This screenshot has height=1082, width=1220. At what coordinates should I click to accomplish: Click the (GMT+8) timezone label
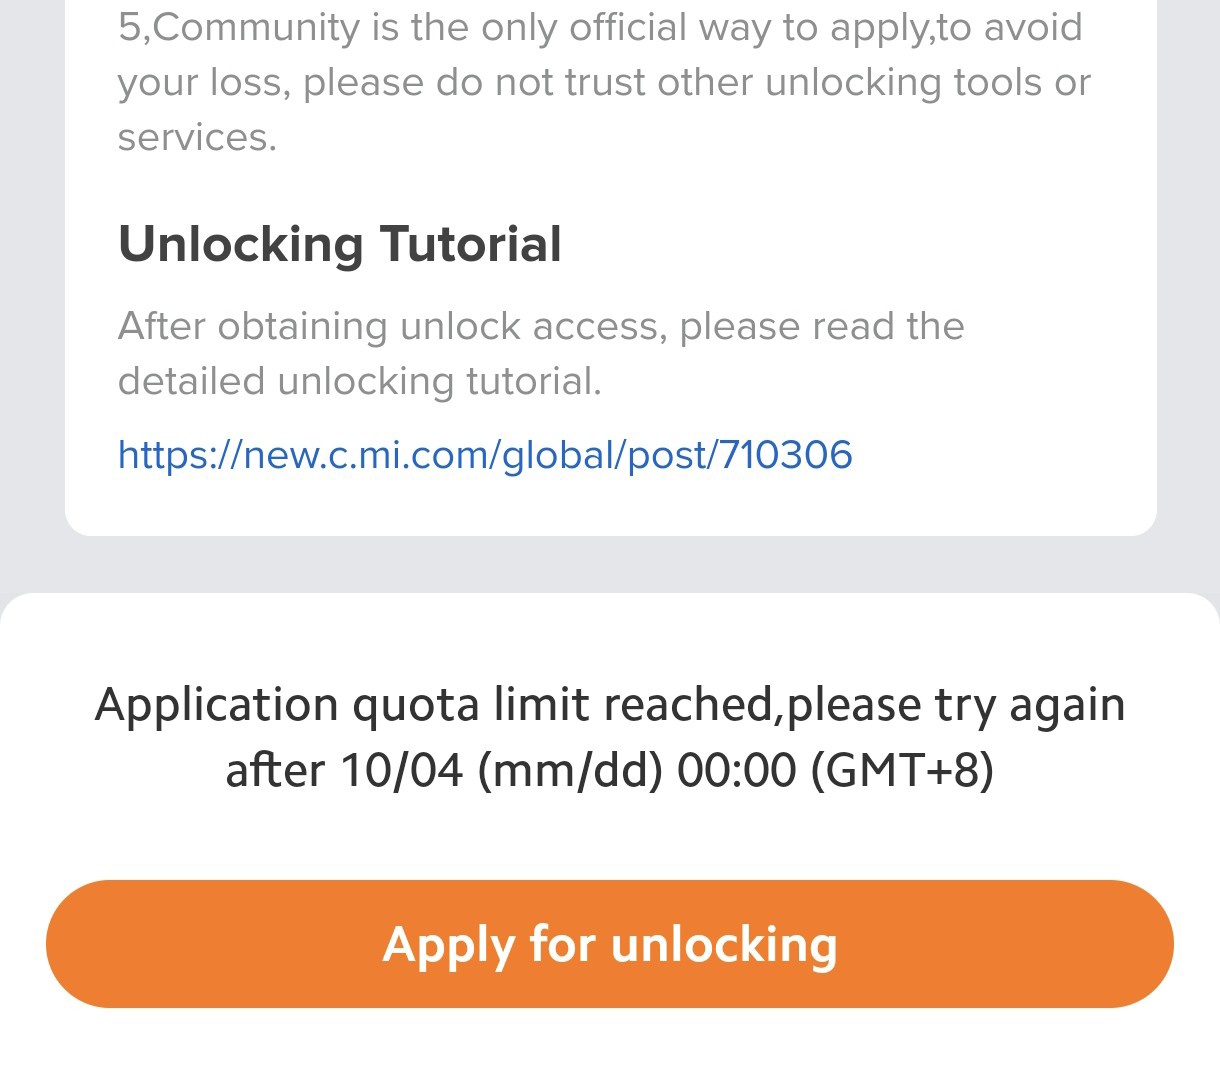pyautogui.click(x=901, y=771)
